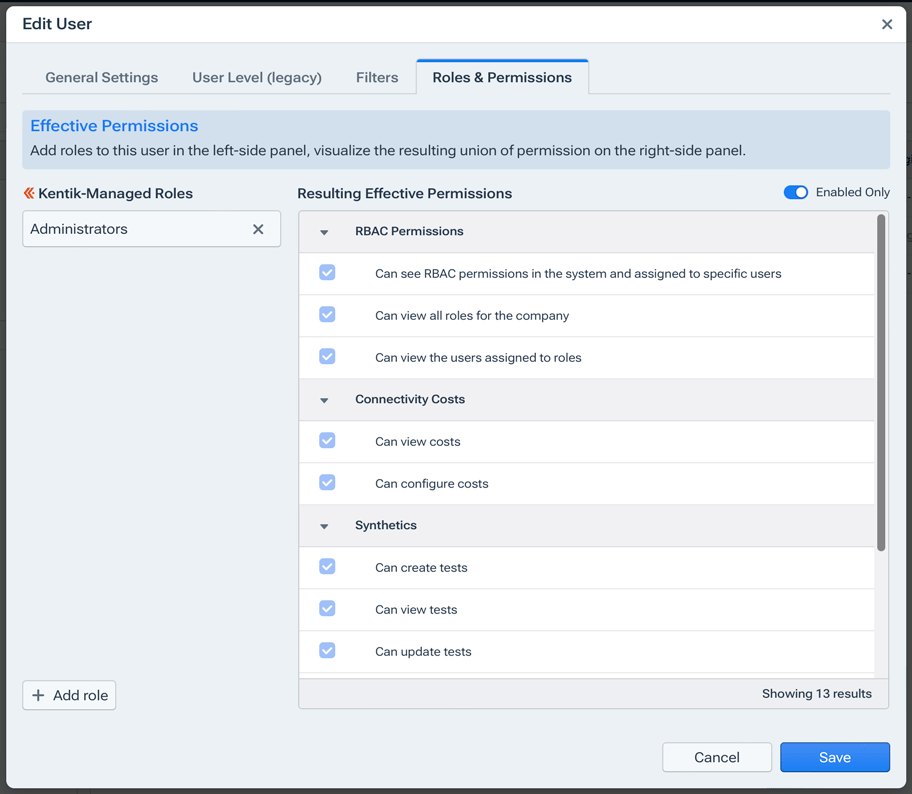Open the Filters tab
Image resolution: width=912 pixels, height=794 pixels.
(x=377, y=77)
